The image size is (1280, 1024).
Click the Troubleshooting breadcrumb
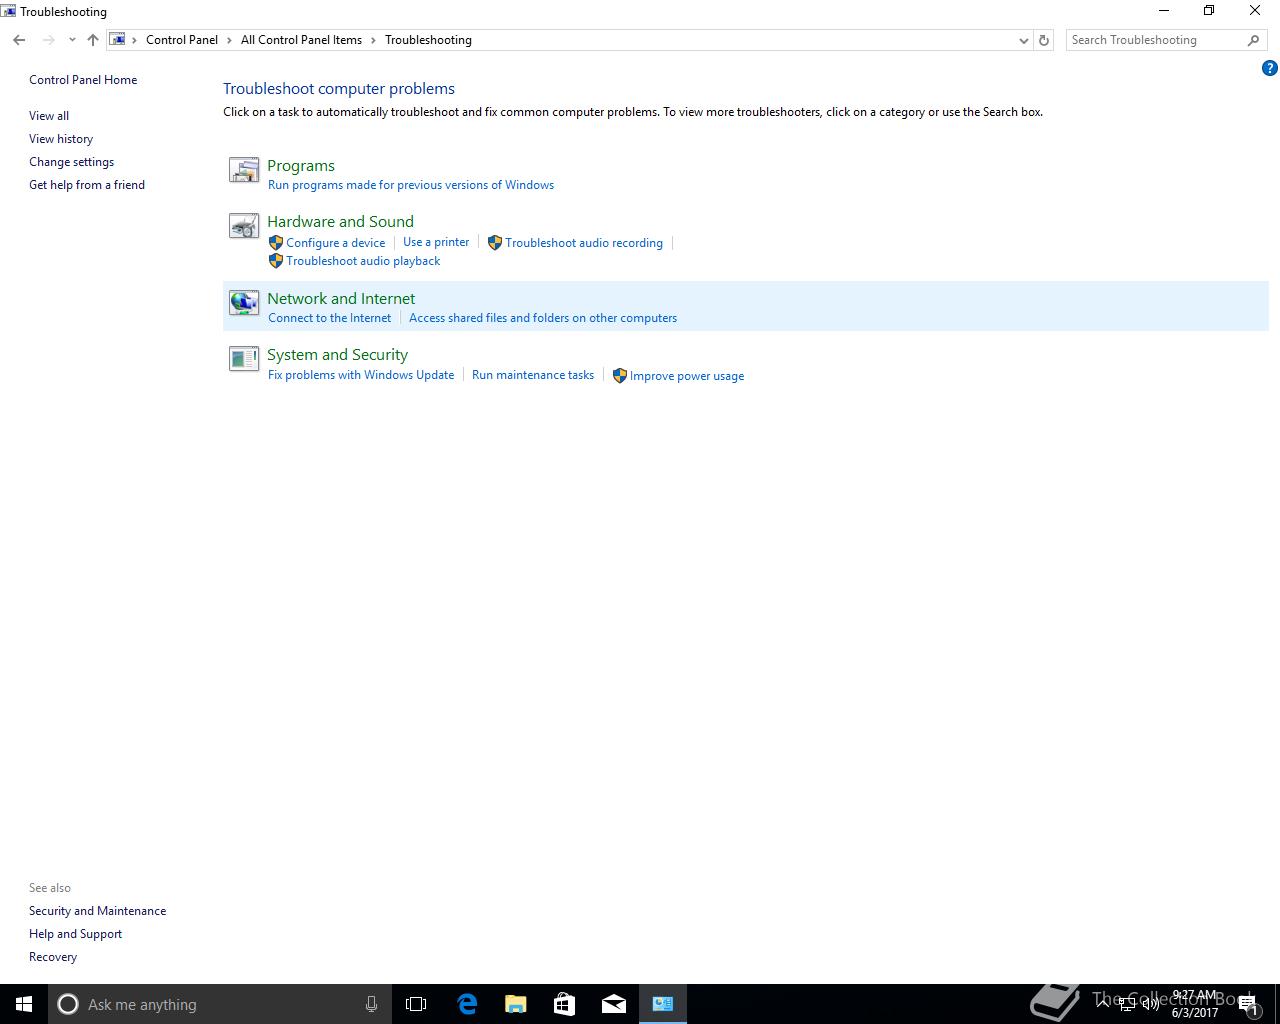click(428, 40)
